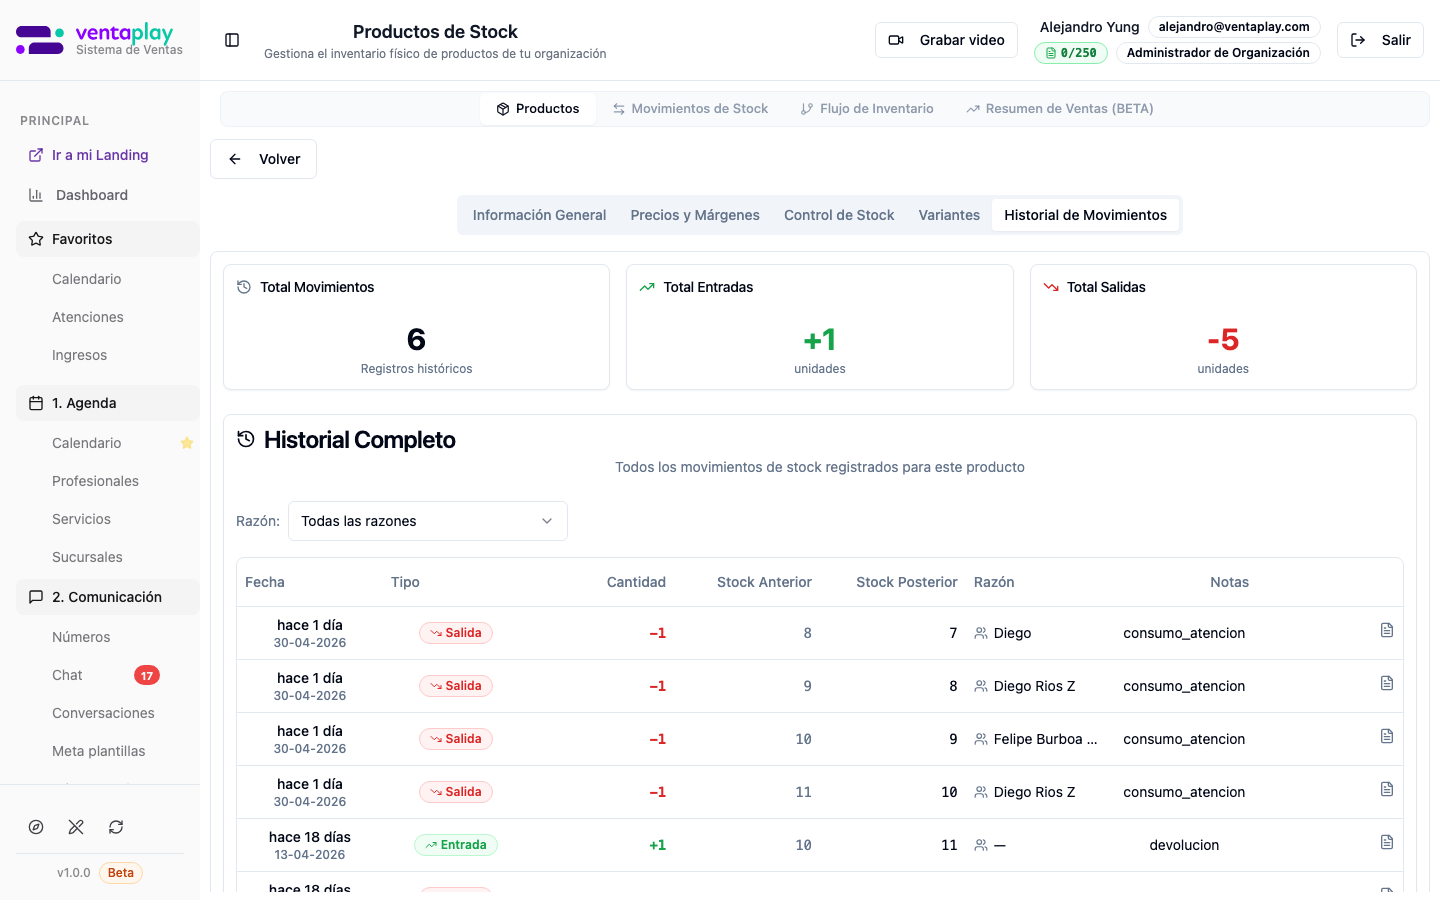Click the devolucion reason cell
The height and width of the screenshot is (900, 1440).
[x=1184, y=845]
